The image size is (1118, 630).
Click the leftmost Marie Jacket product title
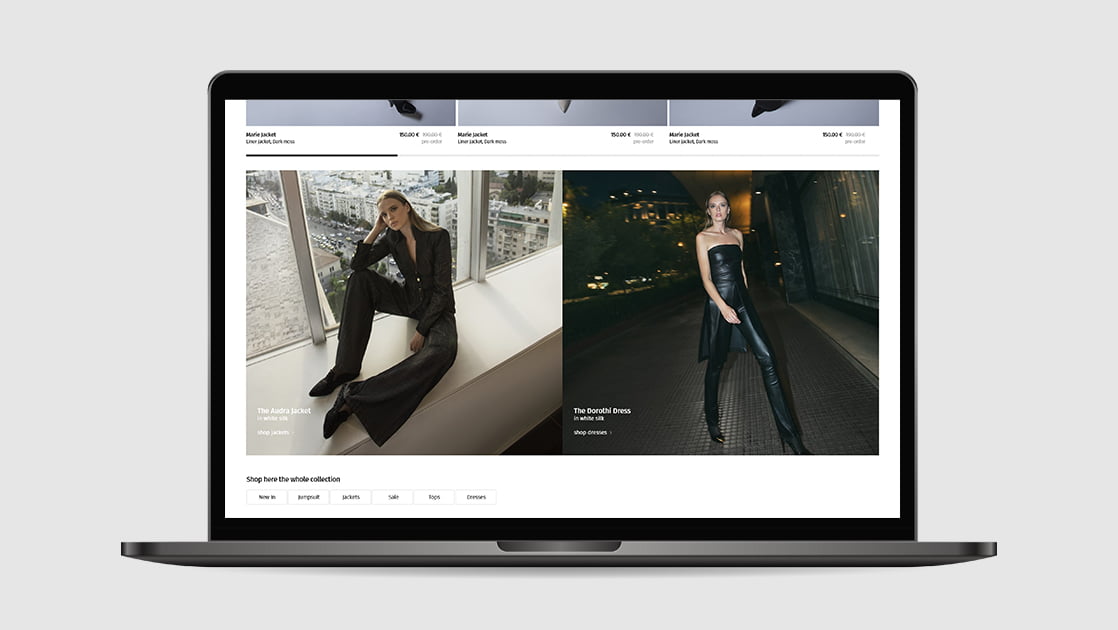[261, 134]
